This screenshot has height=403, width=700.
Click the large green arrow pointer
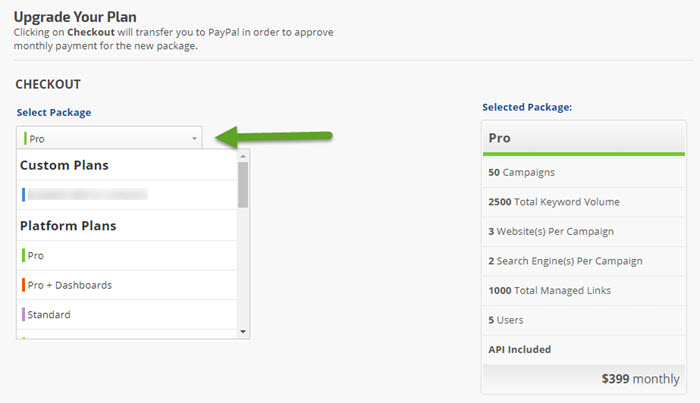click(x=275, y=135)
